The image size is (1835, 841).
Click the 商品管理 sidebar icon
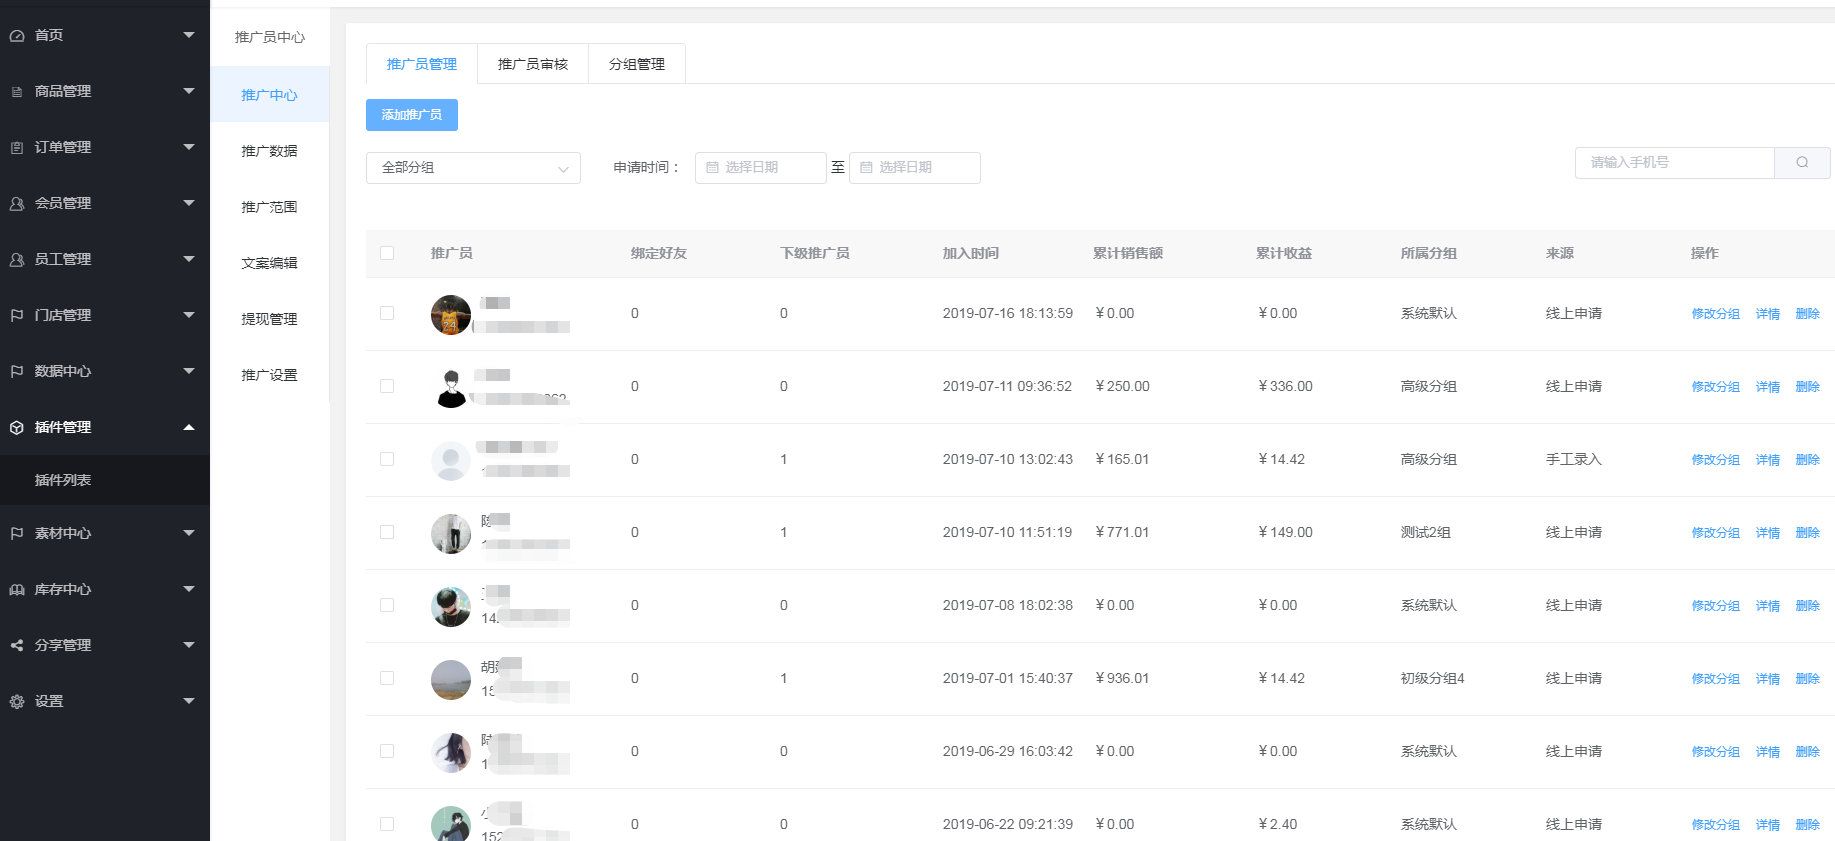[x=17, y=92]
